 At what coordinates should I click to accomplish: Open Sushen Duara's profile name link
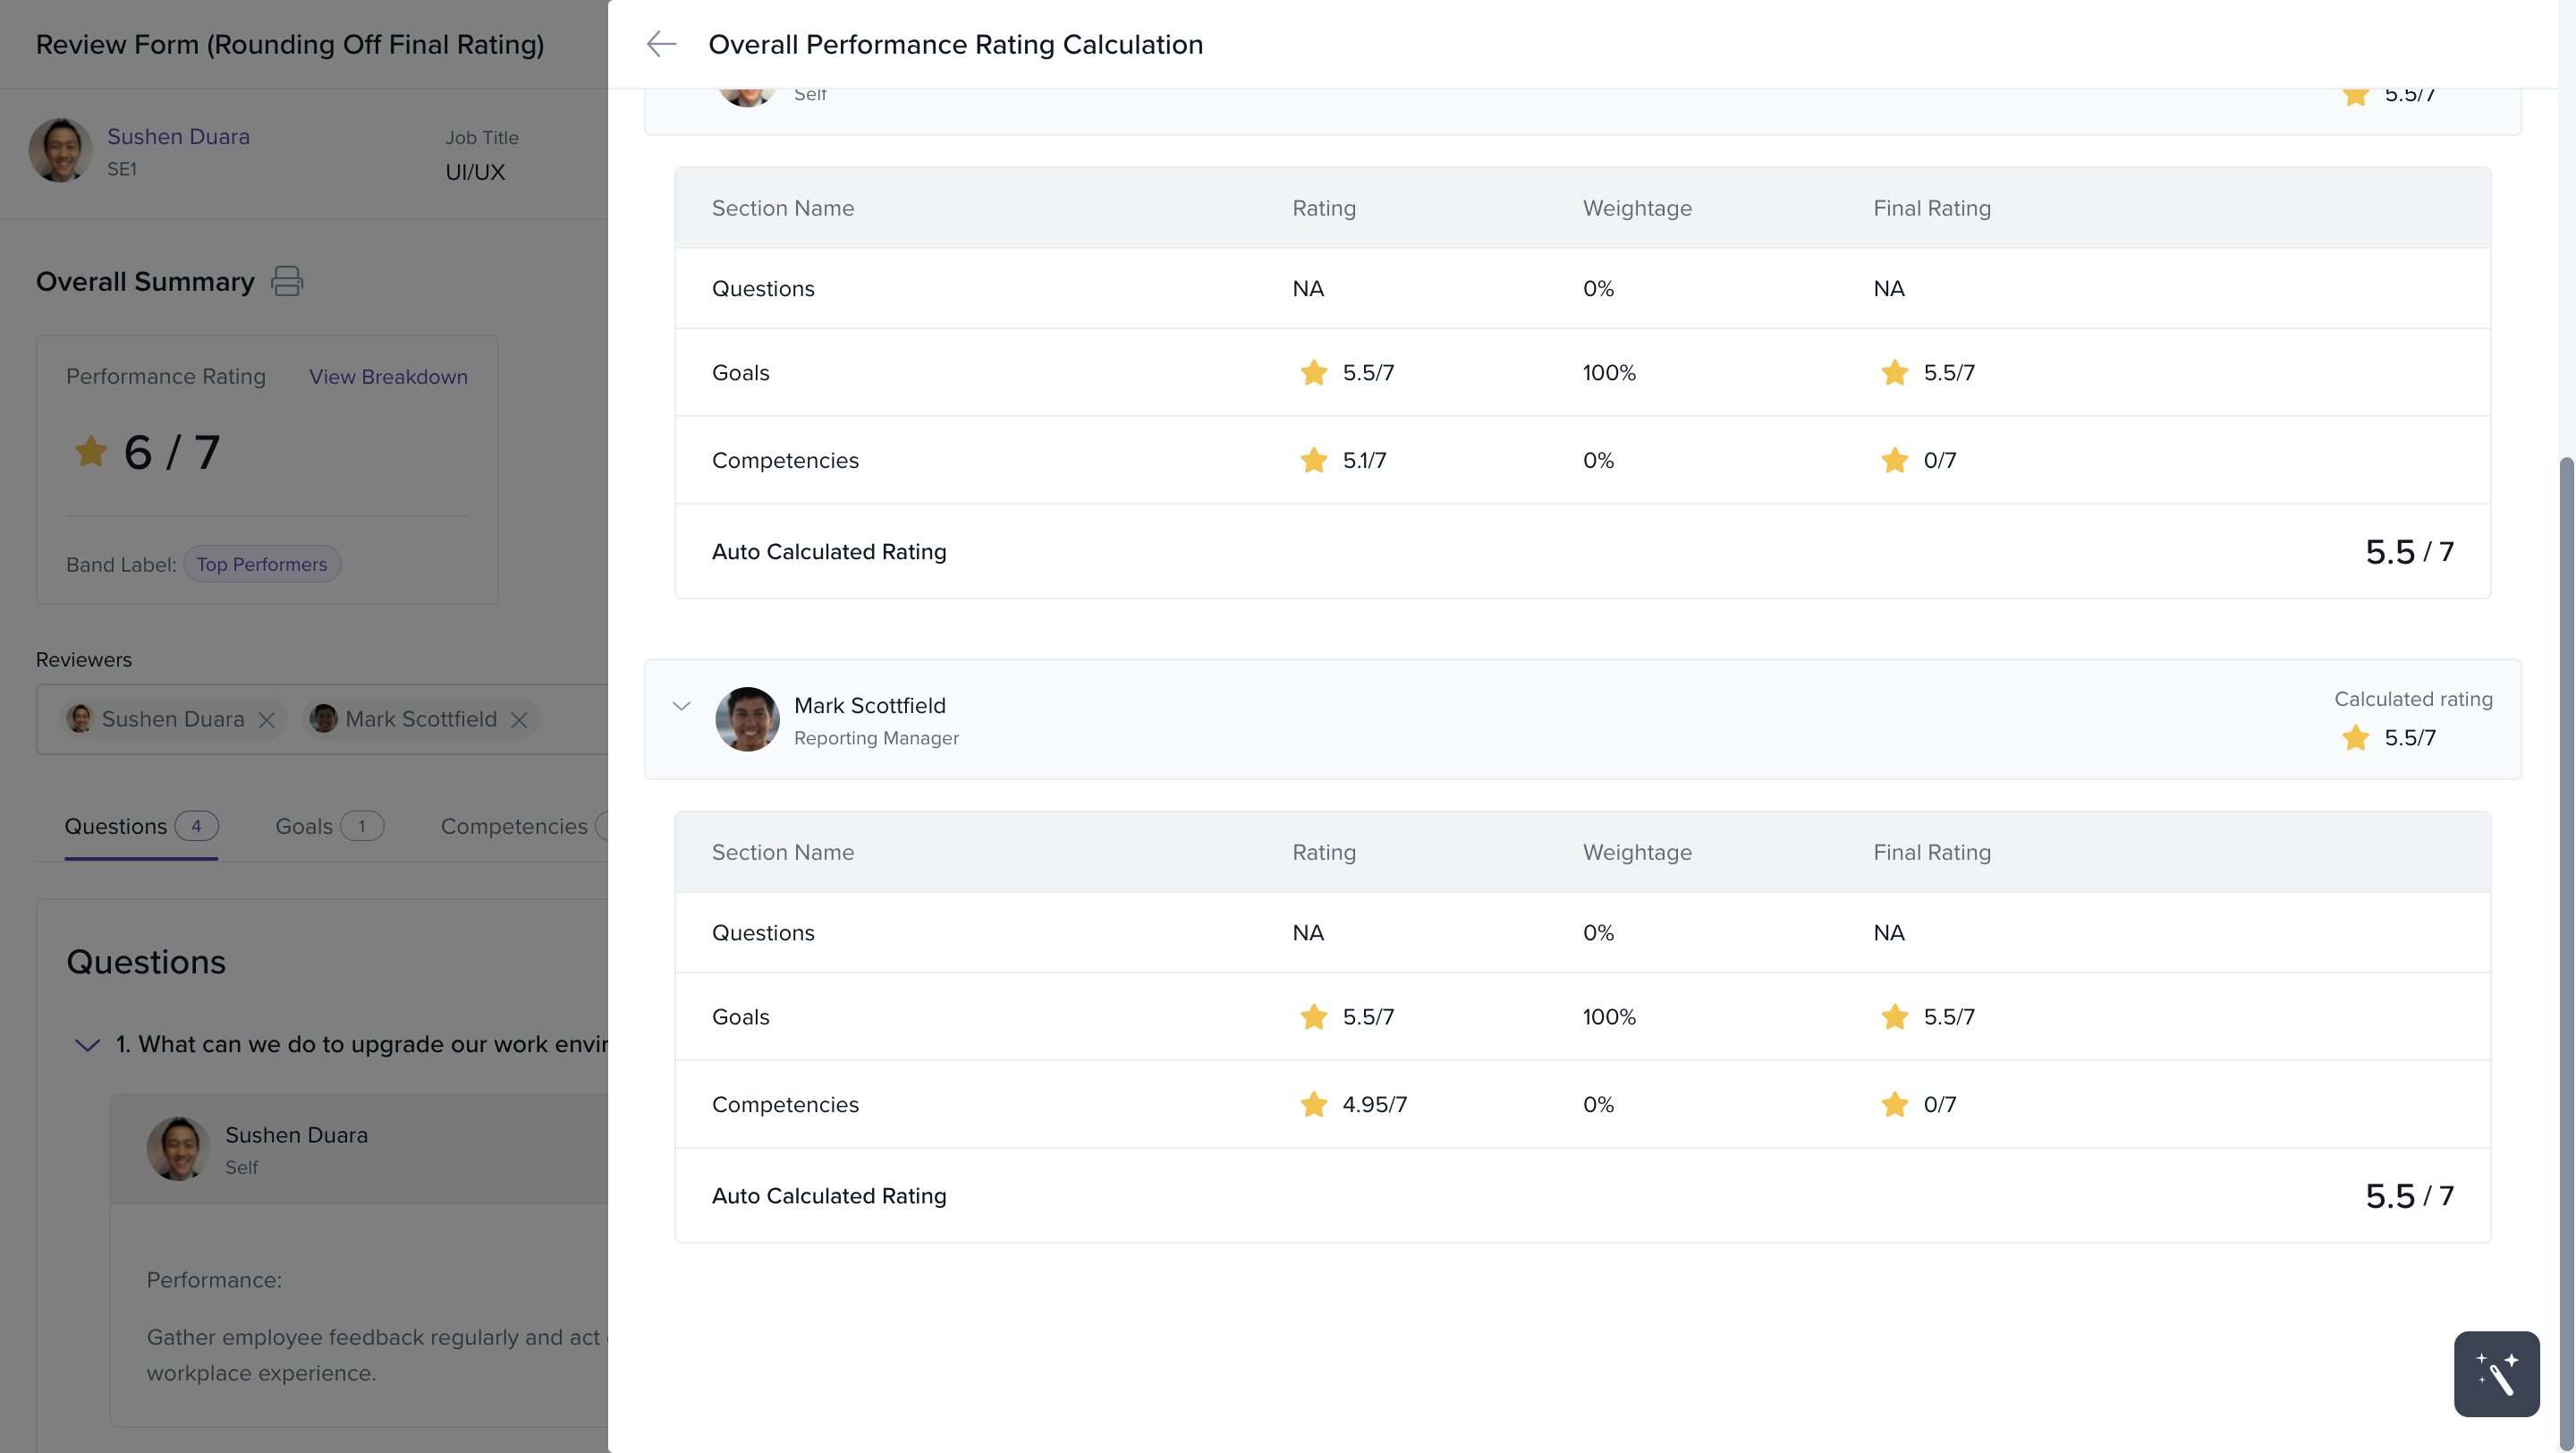coord(178,136)
